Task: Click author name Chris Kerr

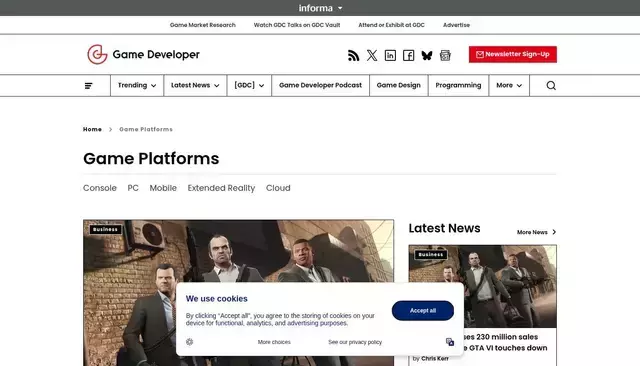Action: (x=435, y=358)
